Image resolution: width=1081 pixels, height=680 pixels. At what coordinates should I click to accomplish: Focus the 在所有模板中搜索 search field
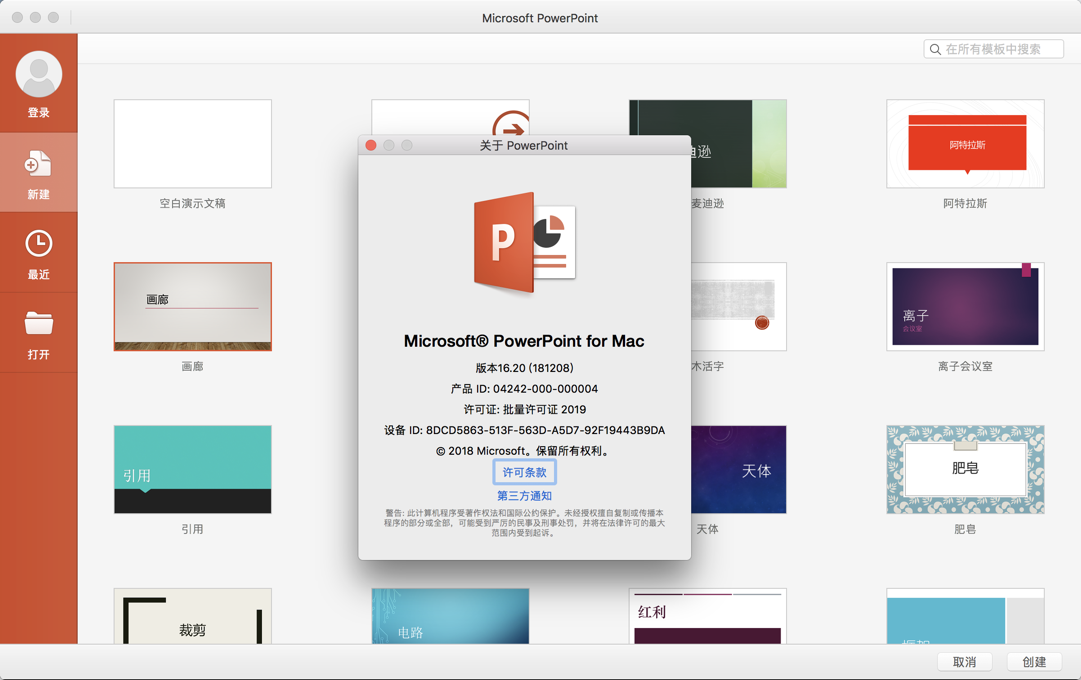pyautogui.click(x=993, y=49)
